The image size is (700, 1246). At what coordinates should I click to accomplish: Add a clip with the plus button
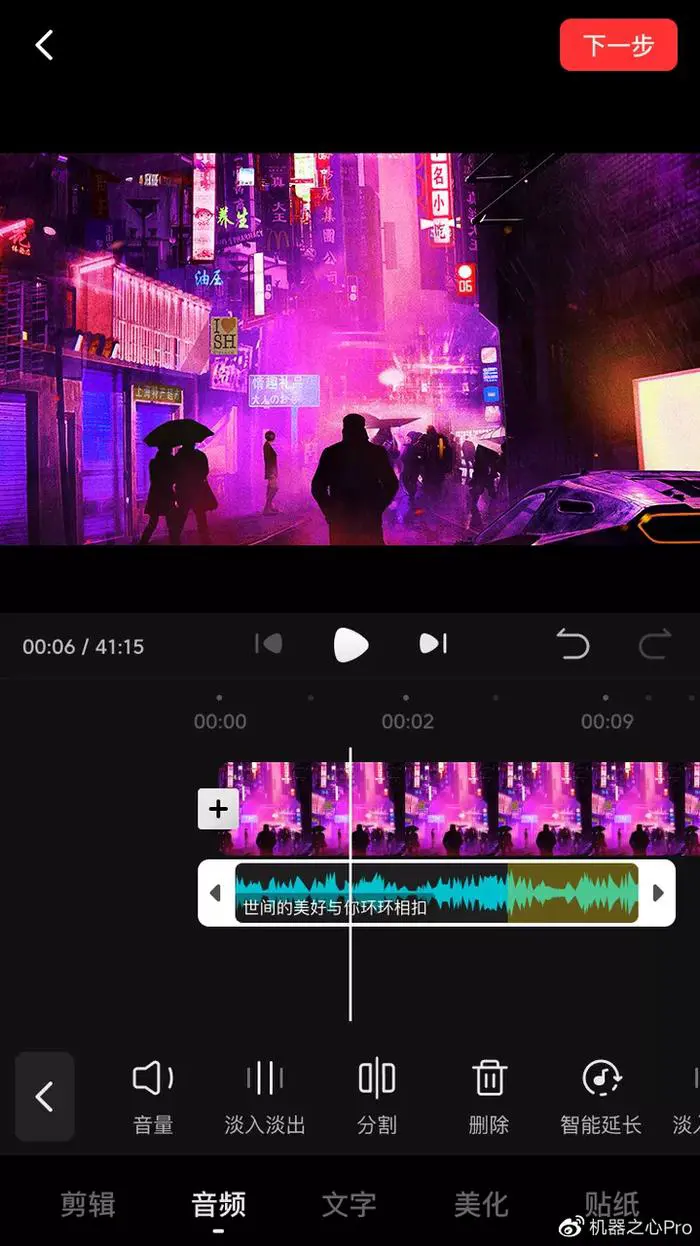tap(218, 809)
